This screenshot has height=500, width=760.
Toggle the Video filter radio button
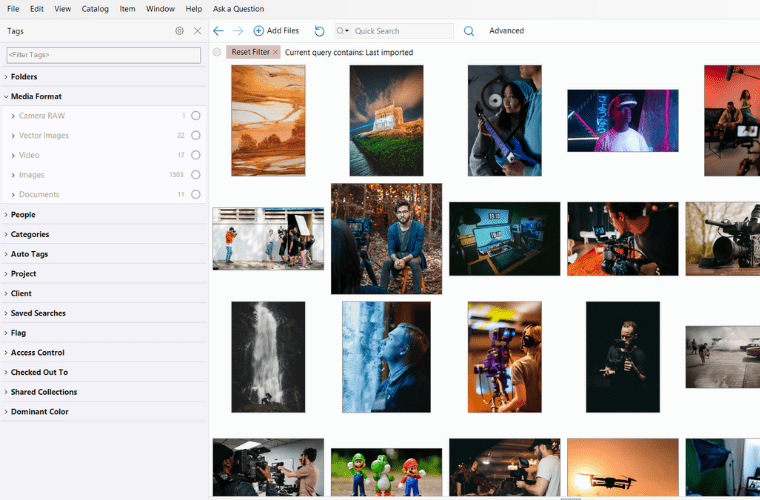click(195, 155)
